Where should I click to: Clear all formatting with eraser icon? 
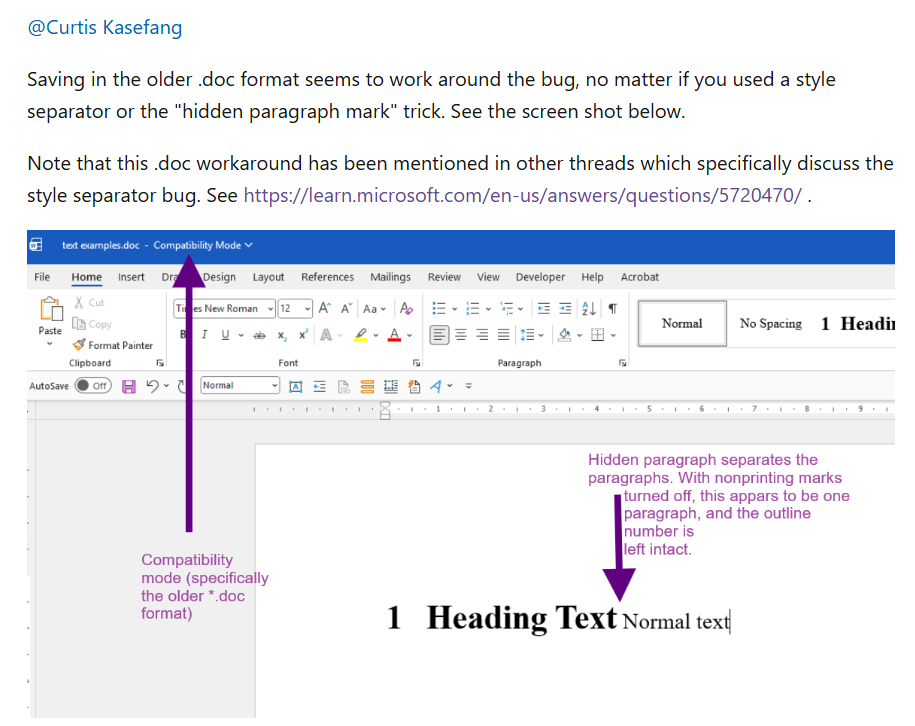click(406, 308)
